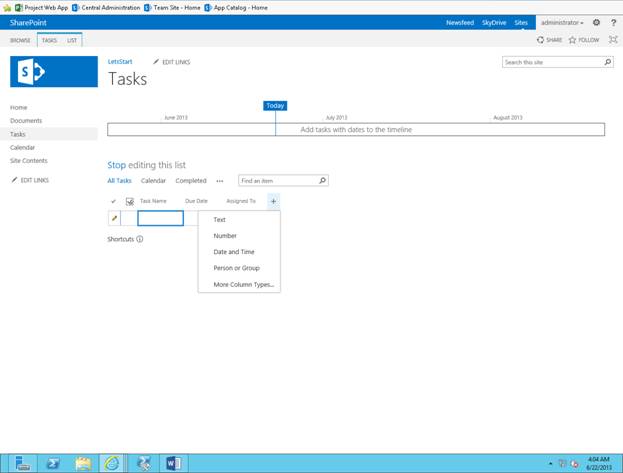Click the add column plus icon
Image resolution: width=623 pixels, height=473 pixels.
(273, 201)
